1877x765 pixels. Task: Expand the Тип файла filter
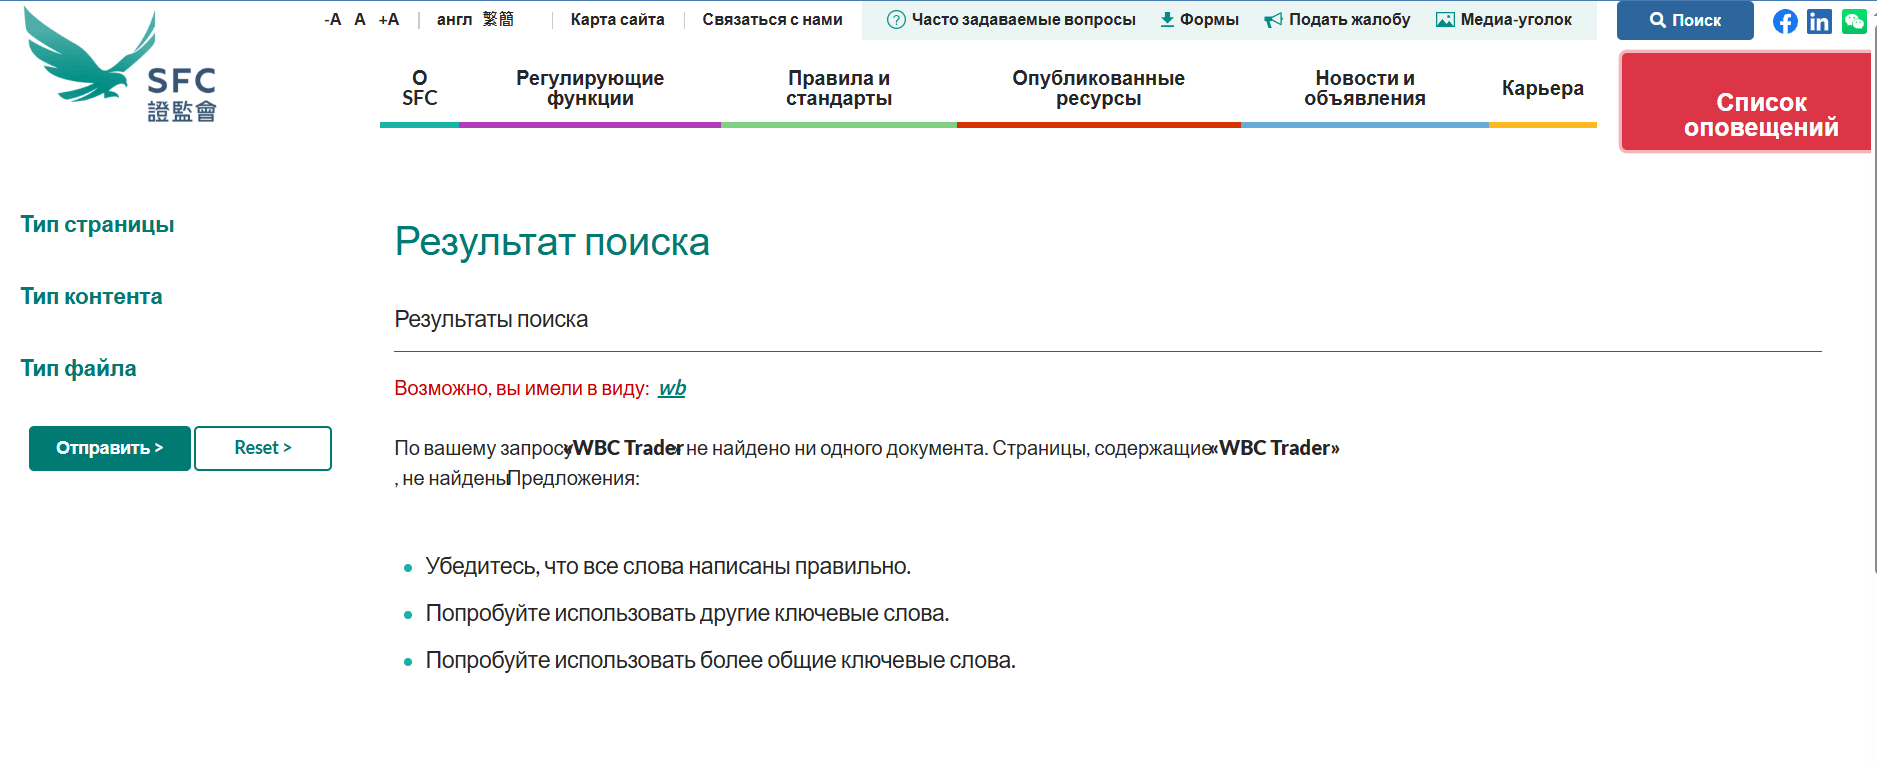click(x=78, y=368)
